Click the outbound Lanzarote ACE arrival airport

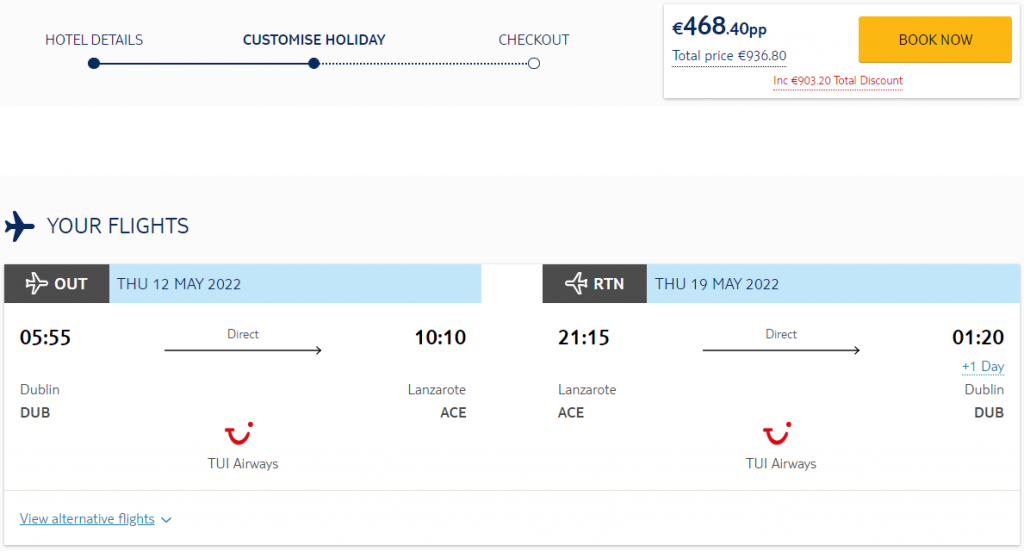click(437, 401)
